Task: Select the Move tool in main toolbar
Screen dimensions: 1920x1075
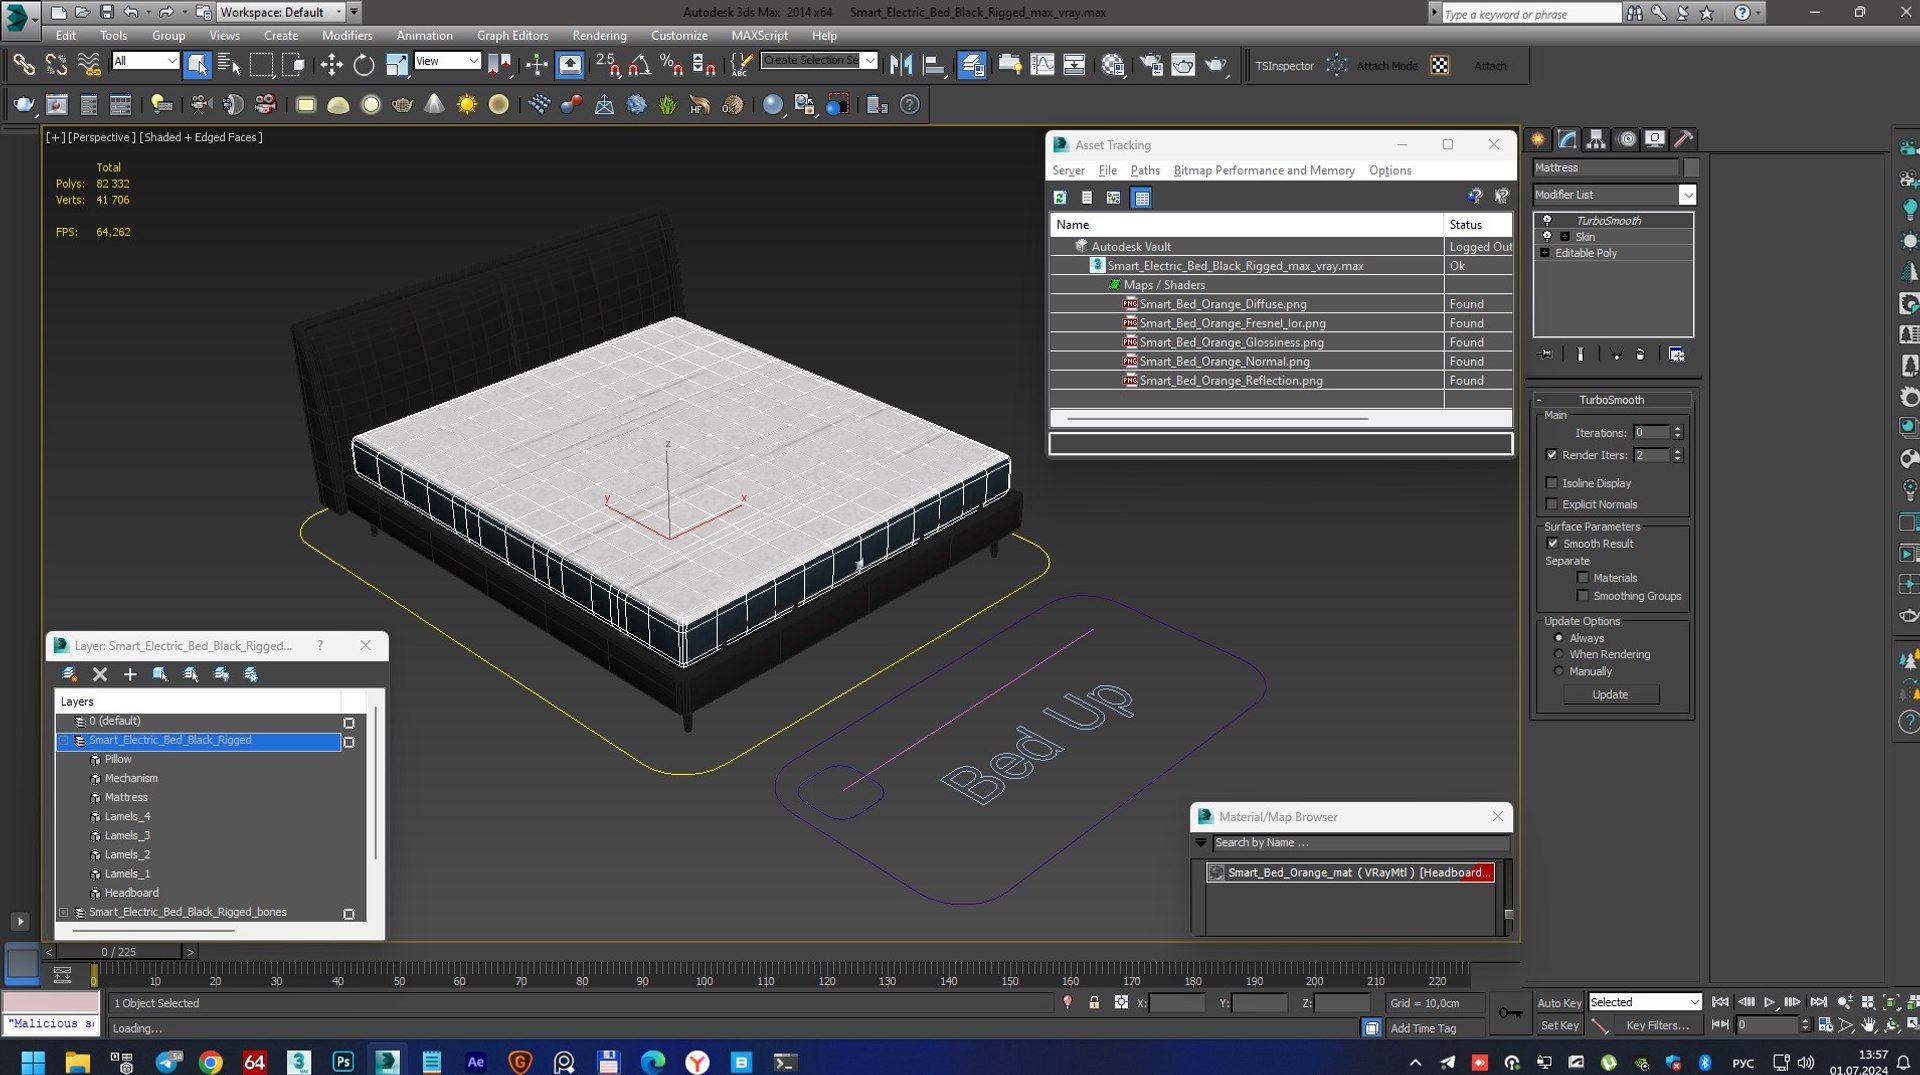Action: coord(331,65)
